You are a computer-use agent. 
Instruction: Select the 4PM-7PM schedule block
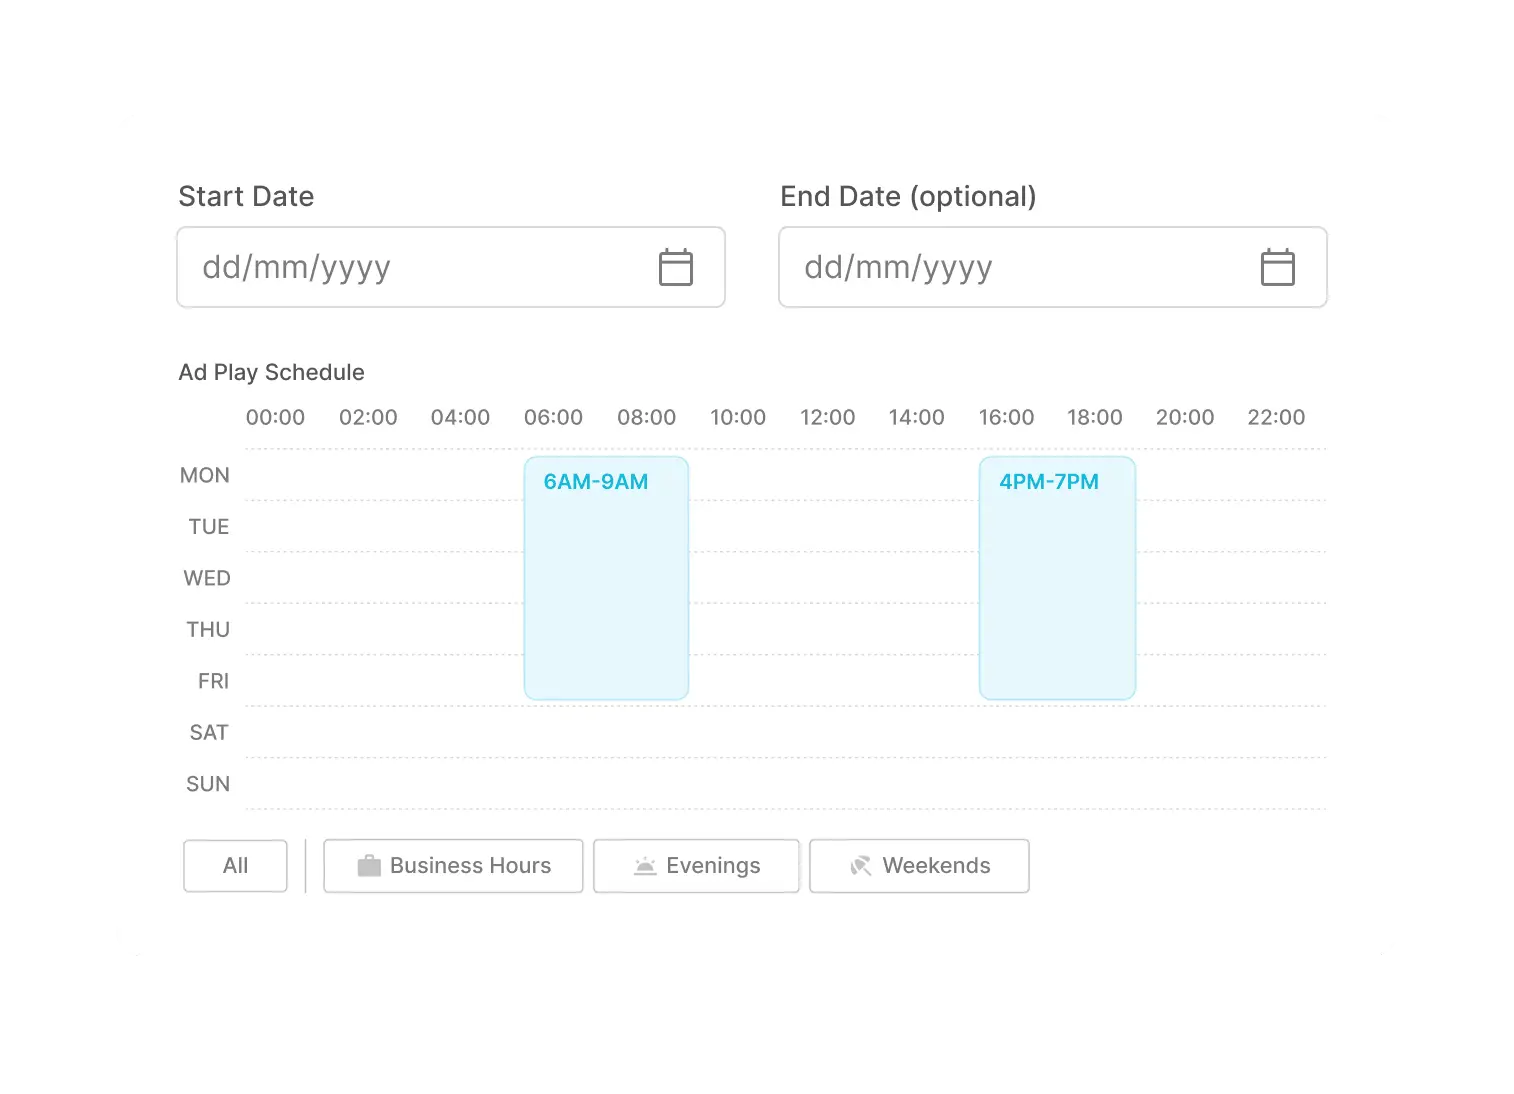[x=1057, y=578]
